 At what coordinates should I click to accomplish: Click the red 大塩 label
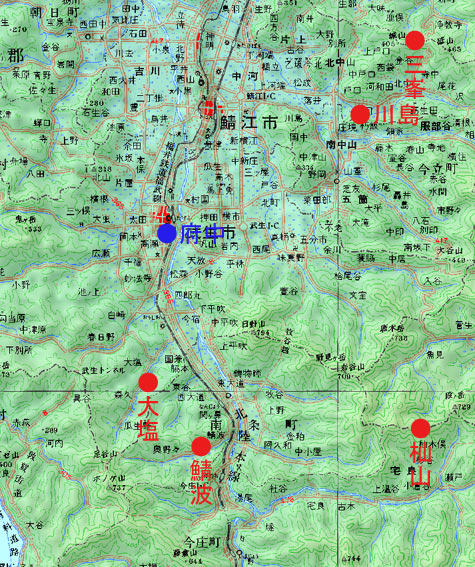148,419
